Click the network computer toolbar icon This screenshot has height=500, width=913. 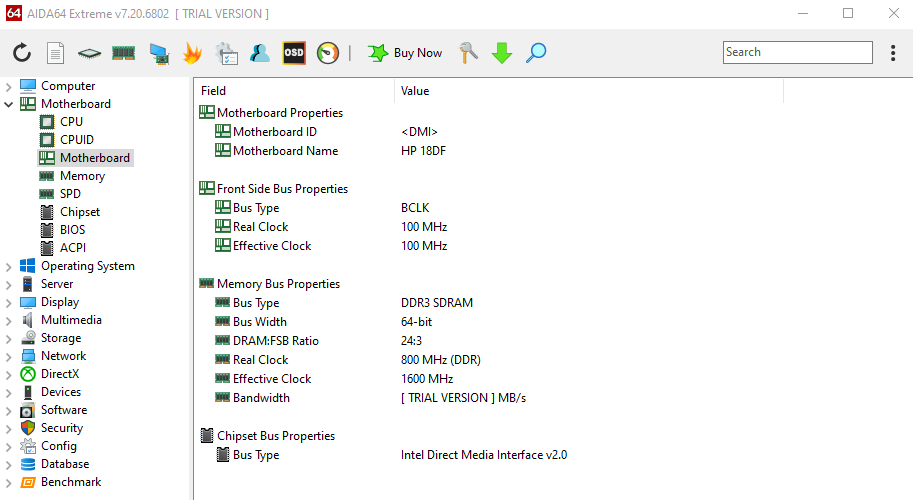coord(158,54)
